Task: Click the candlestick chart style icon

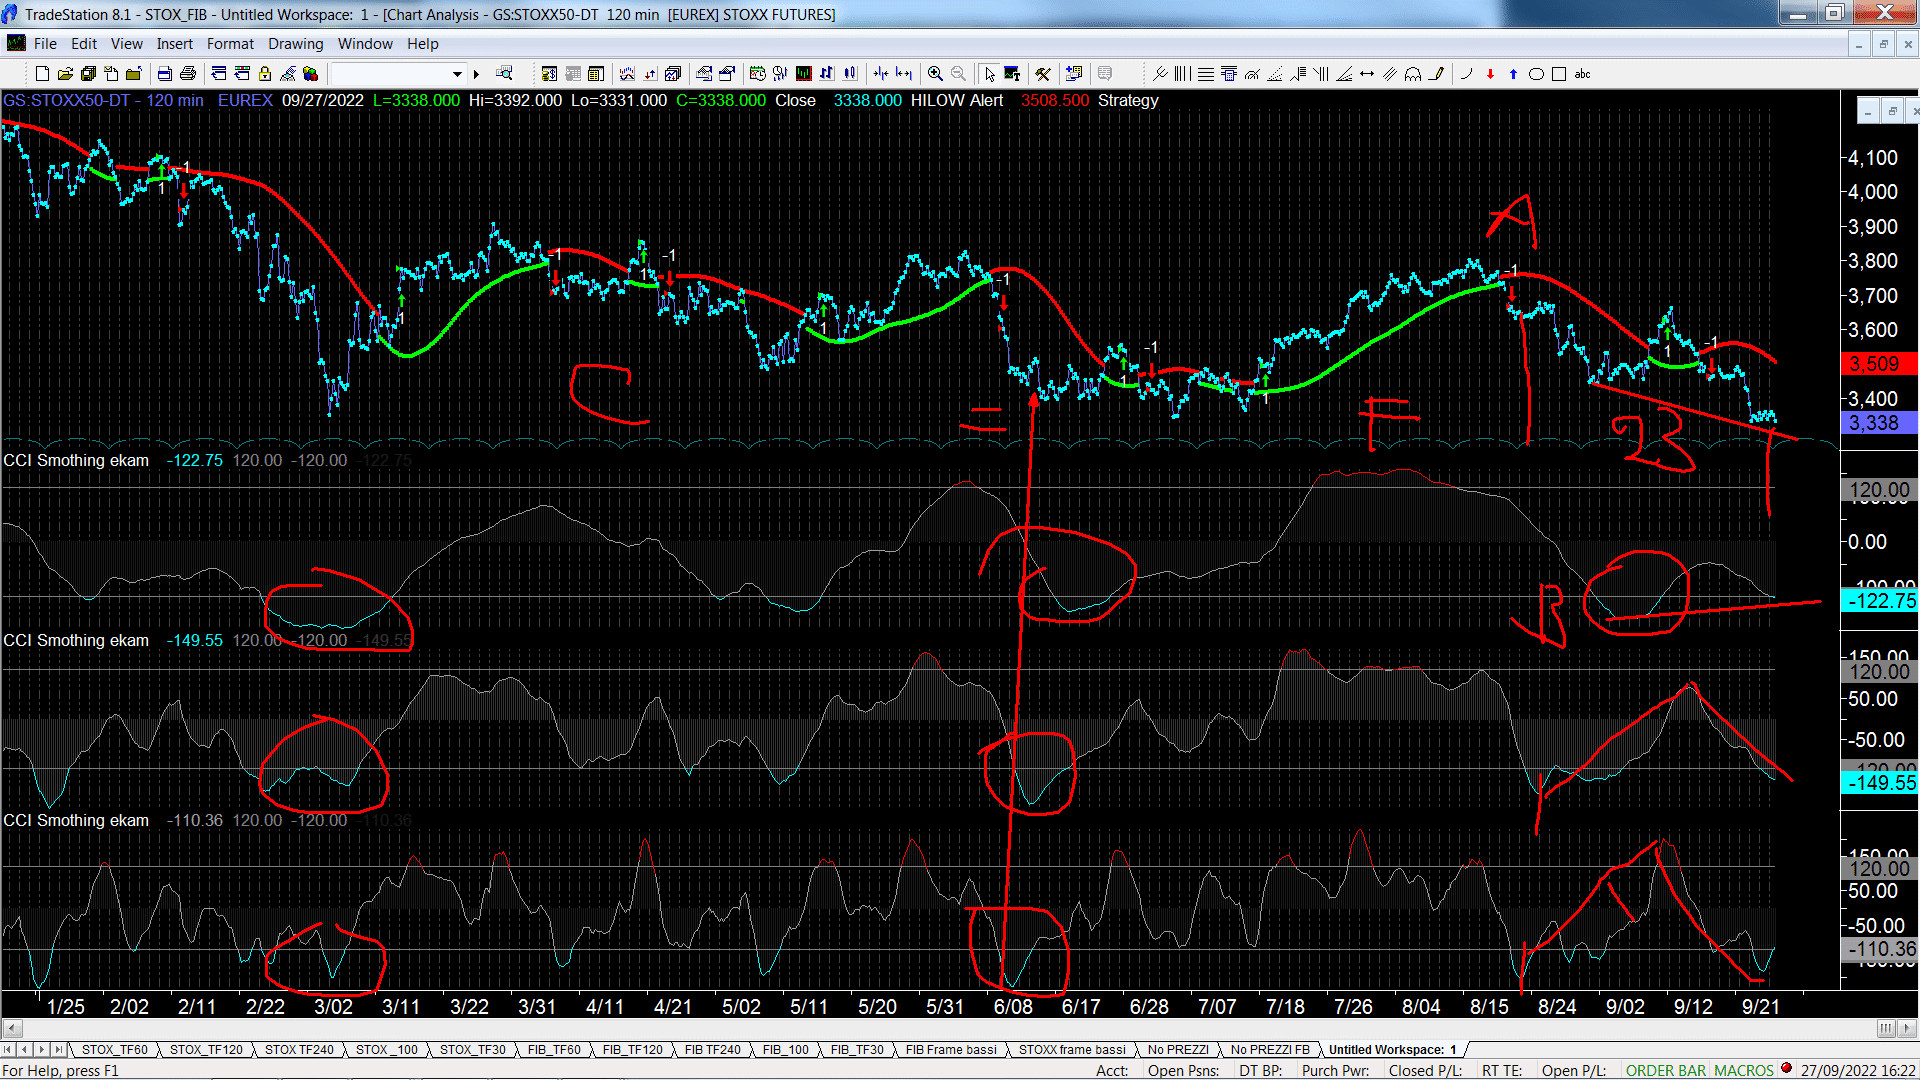Action: pyautogui.click(x=850, y=74)
